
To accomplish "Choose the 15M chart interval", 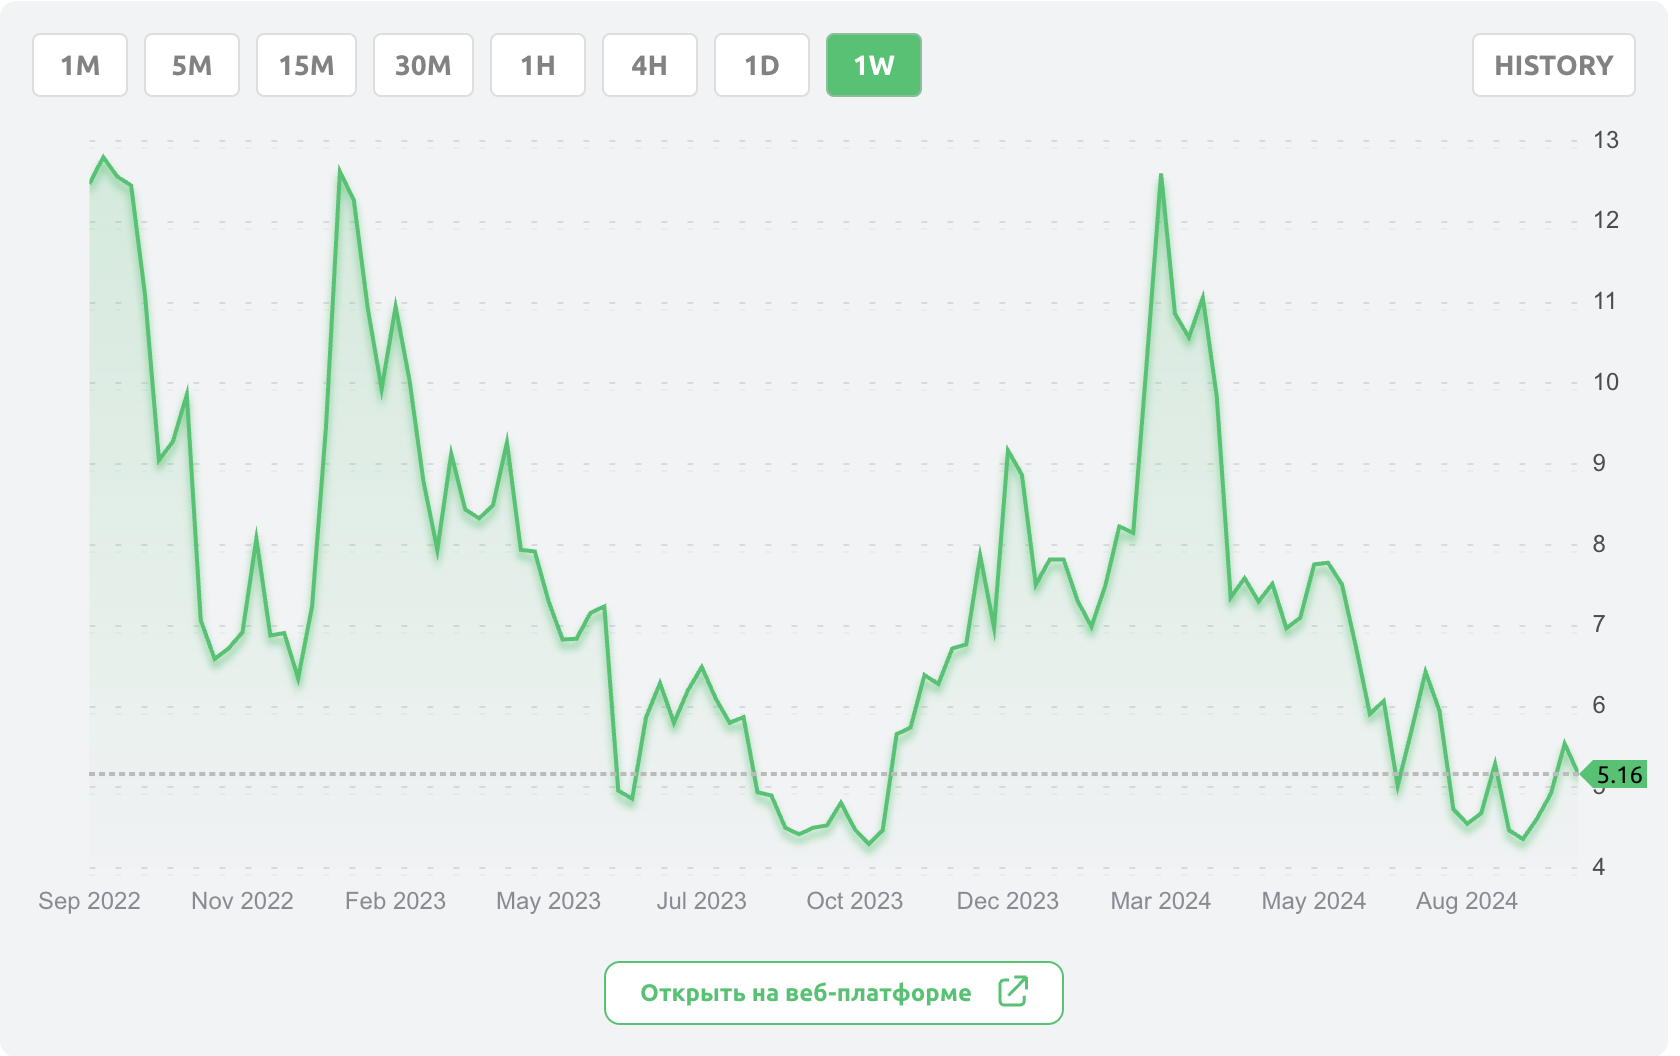I will coord(306,66).
